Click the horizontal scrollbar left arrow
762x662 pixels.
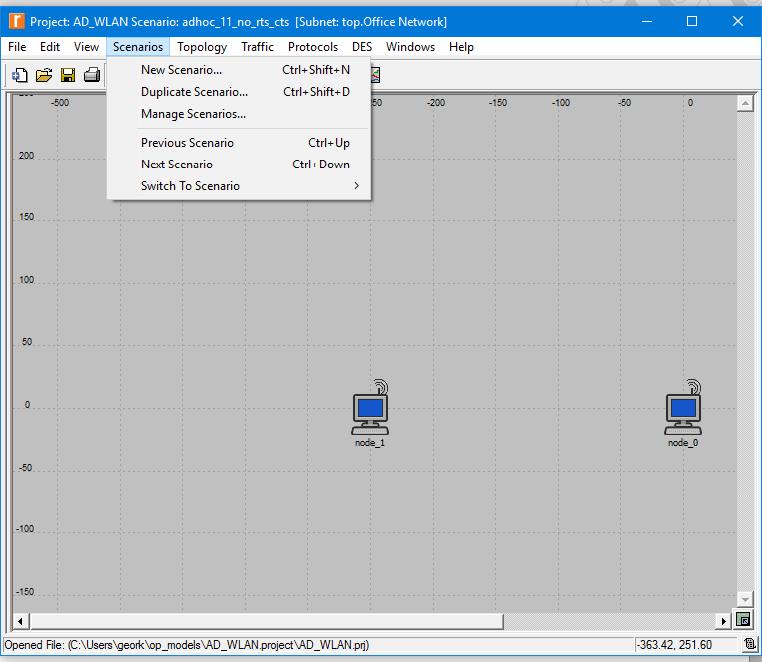[20, 621]
